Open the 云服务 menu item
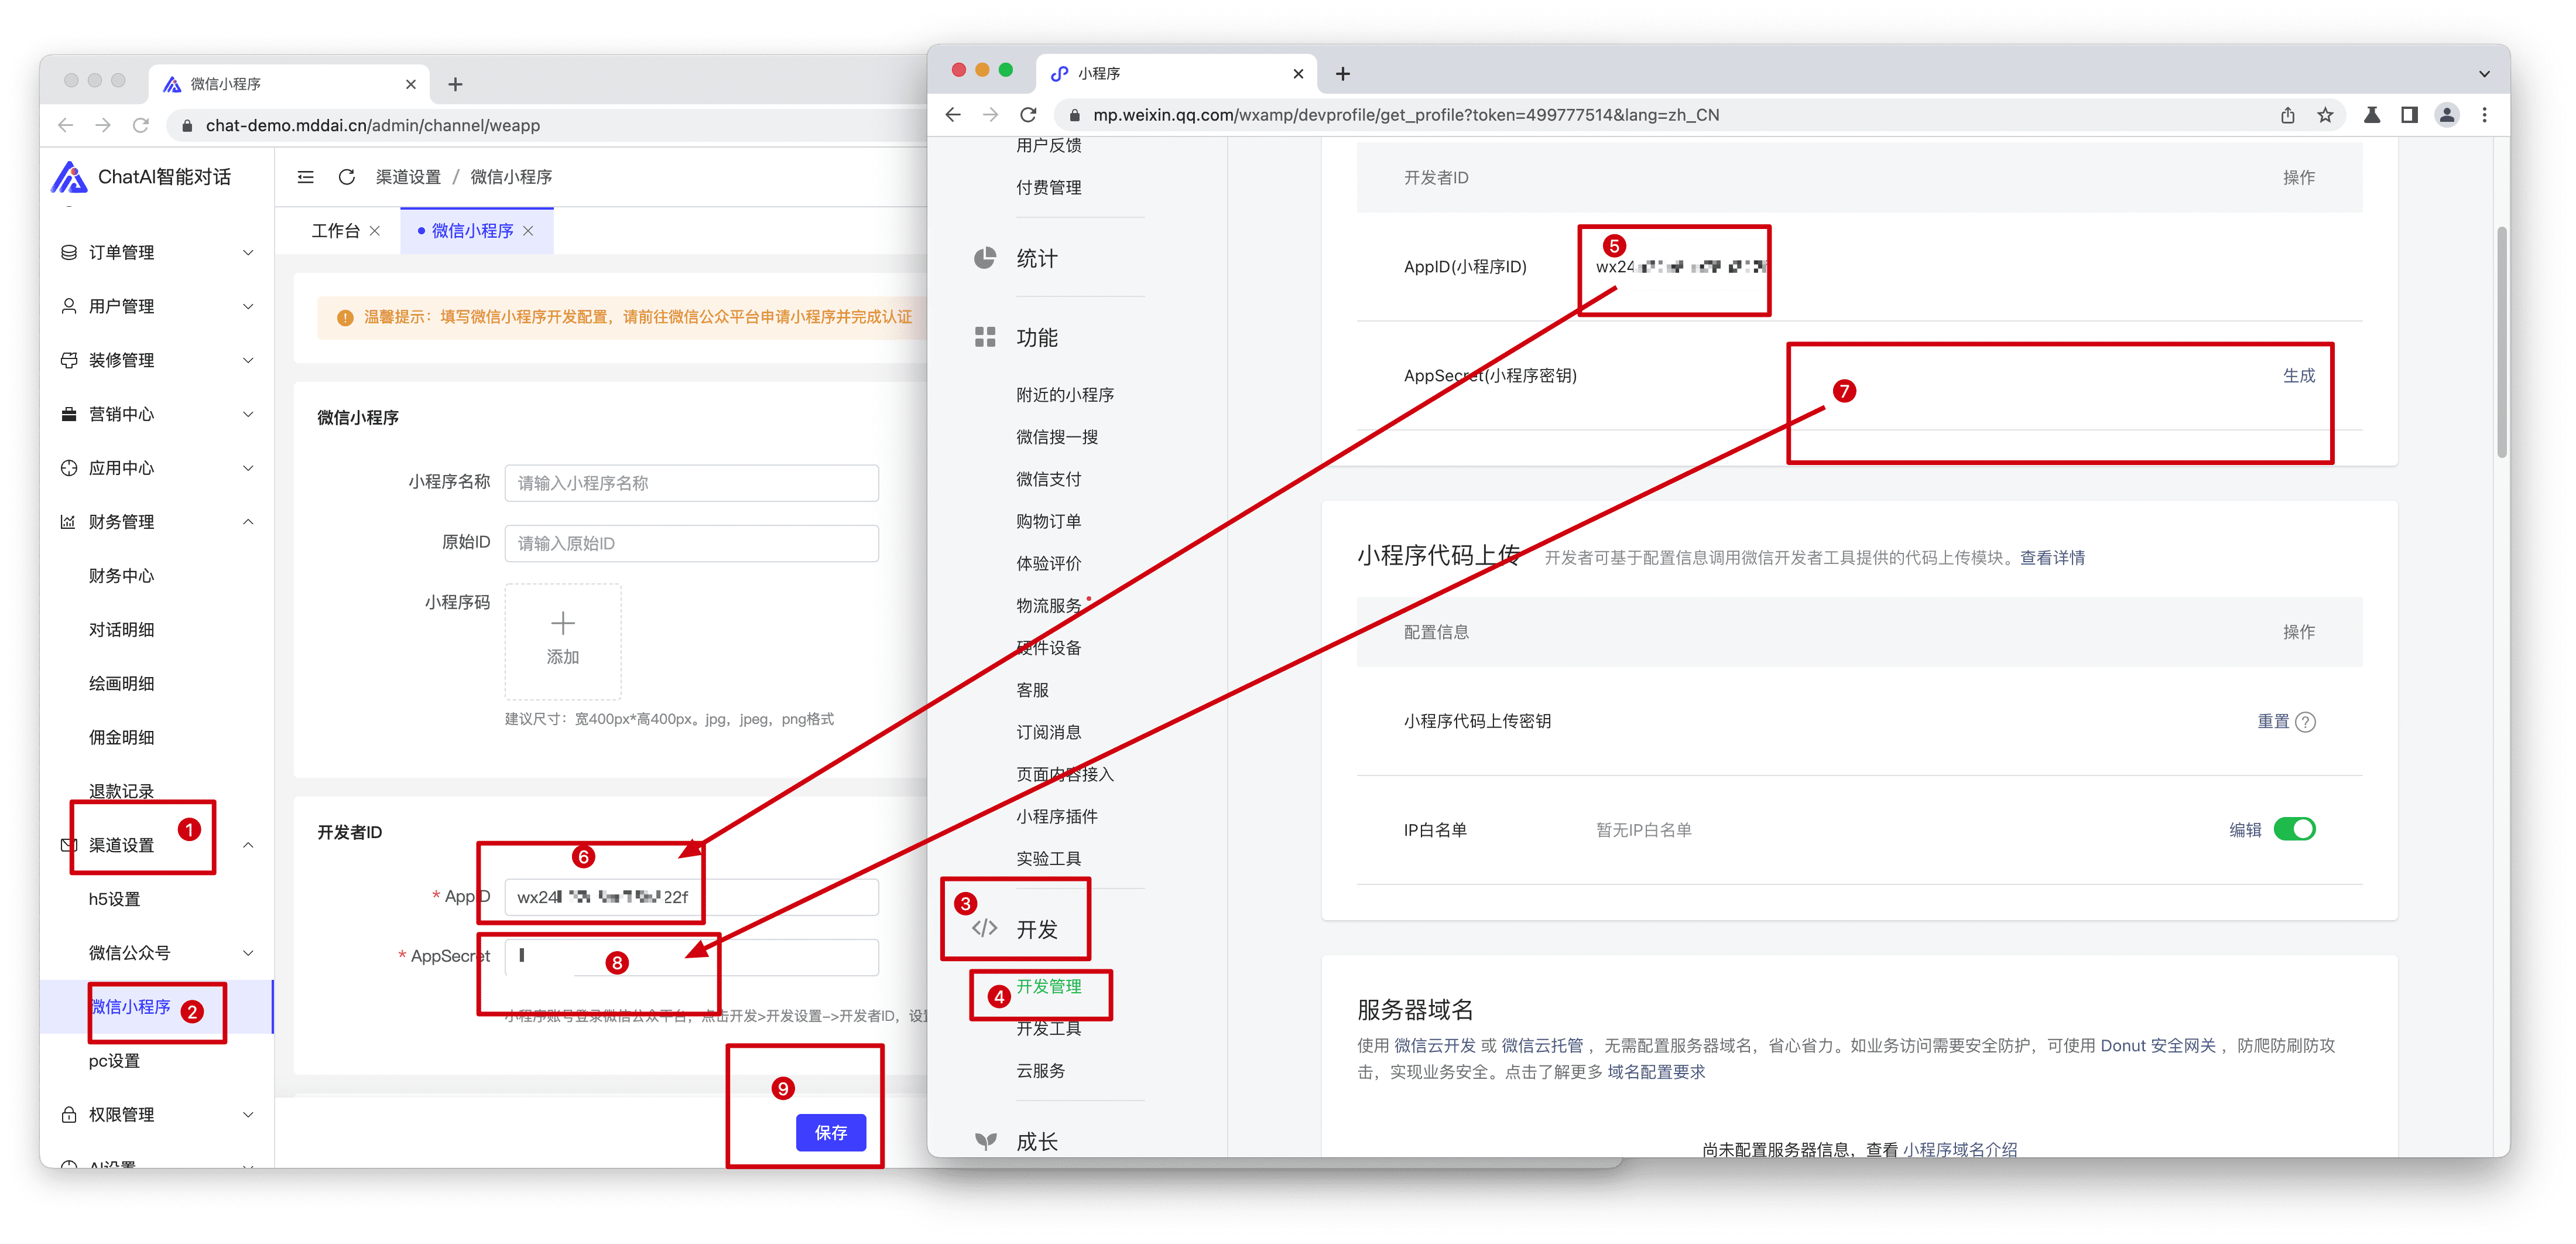The image size is (2576, 1244). tap(1041, 1070)
